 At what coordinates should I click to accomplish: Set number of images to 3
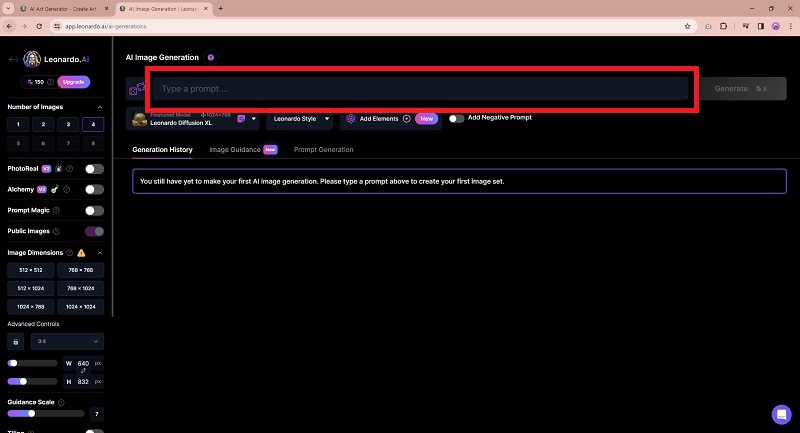click(68, 124)
